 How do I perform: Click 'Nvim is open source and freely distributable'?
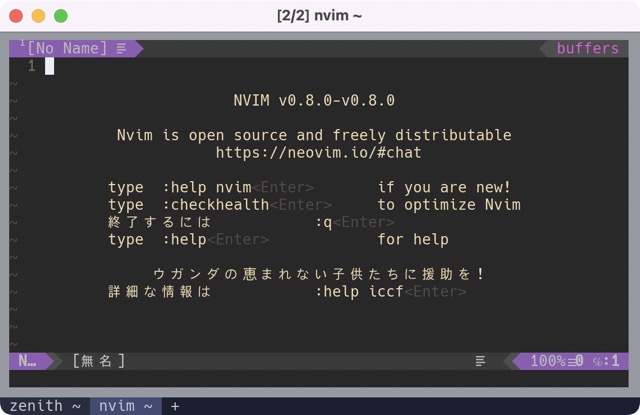[x=314, y=135]
